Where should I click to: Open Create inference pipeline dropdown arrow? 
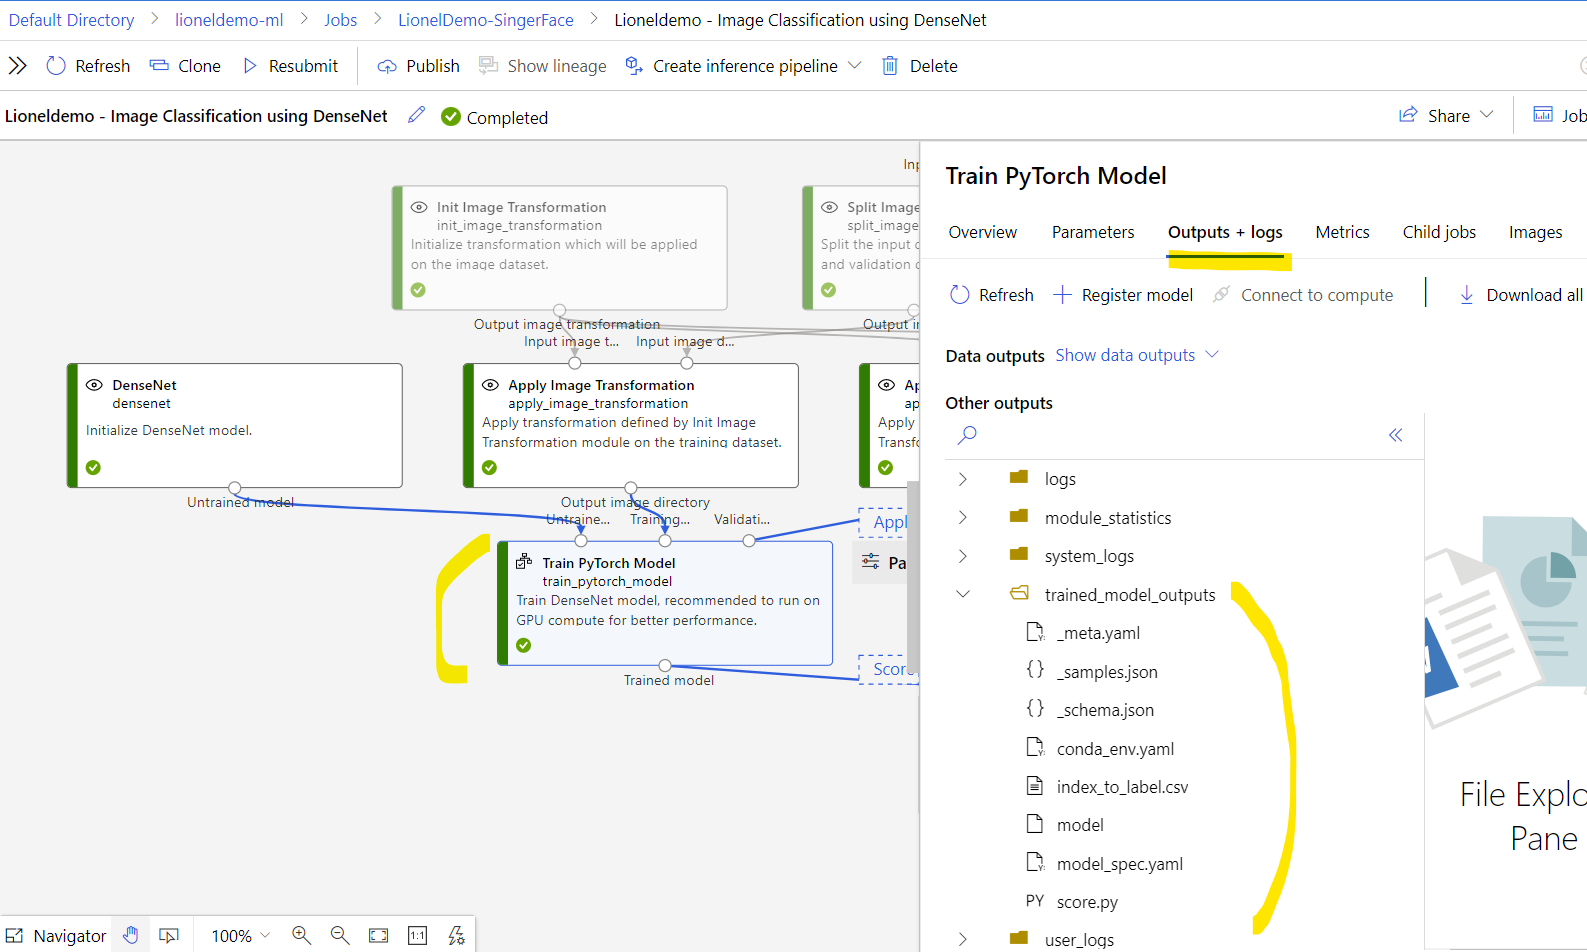[854, 65]
